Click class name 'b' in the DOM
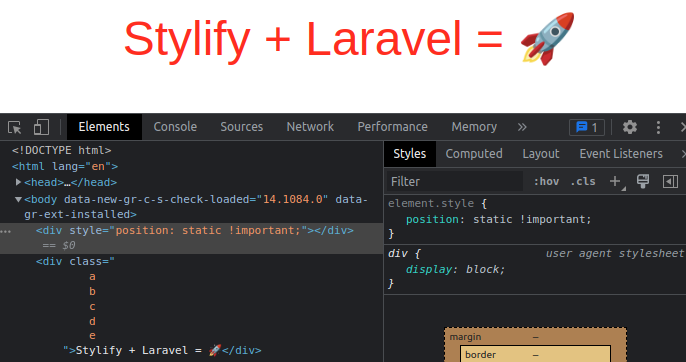Viewport: 686px width, 362px height. click(x=92, y=291)
